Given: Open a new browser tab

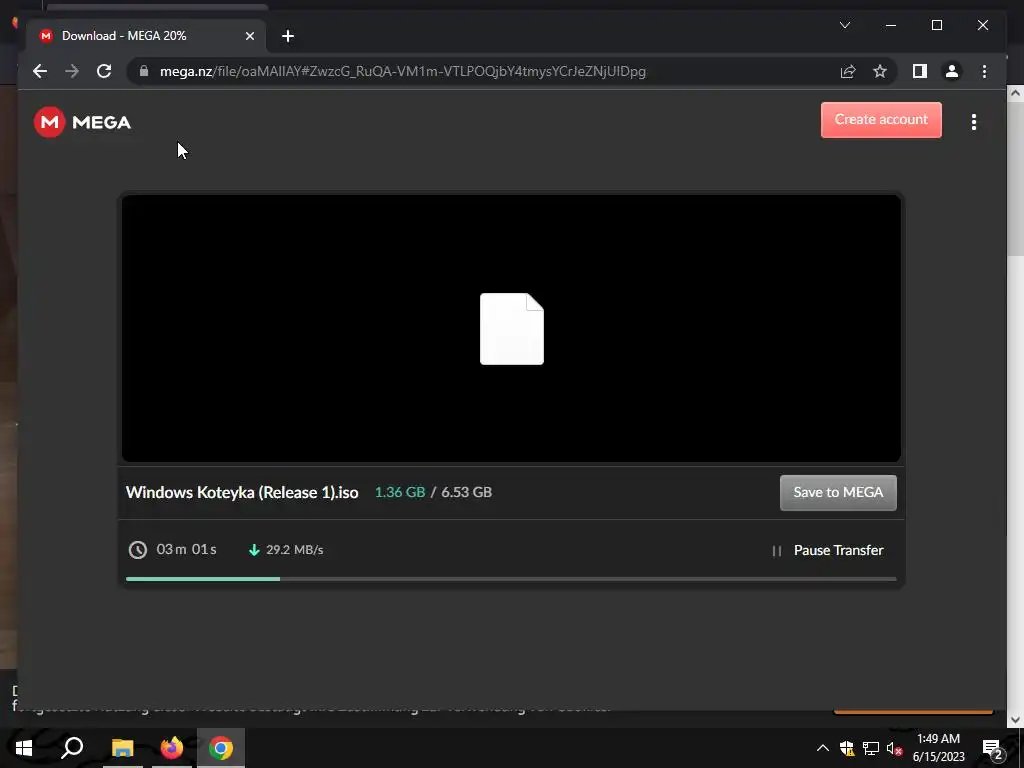Looking at the screenshot, I should click(x=287, y=36).
